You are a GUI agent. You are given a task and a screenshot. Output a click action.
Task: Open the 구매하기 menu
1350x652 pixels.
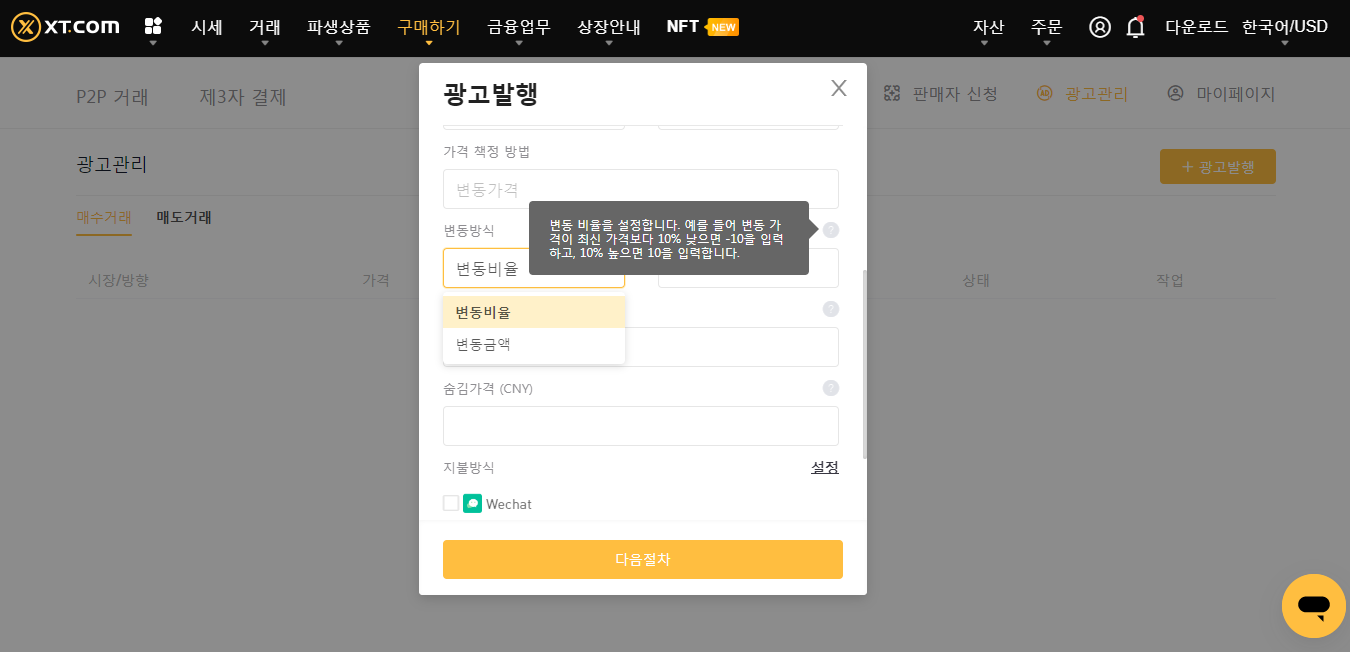tap(429, 27)
